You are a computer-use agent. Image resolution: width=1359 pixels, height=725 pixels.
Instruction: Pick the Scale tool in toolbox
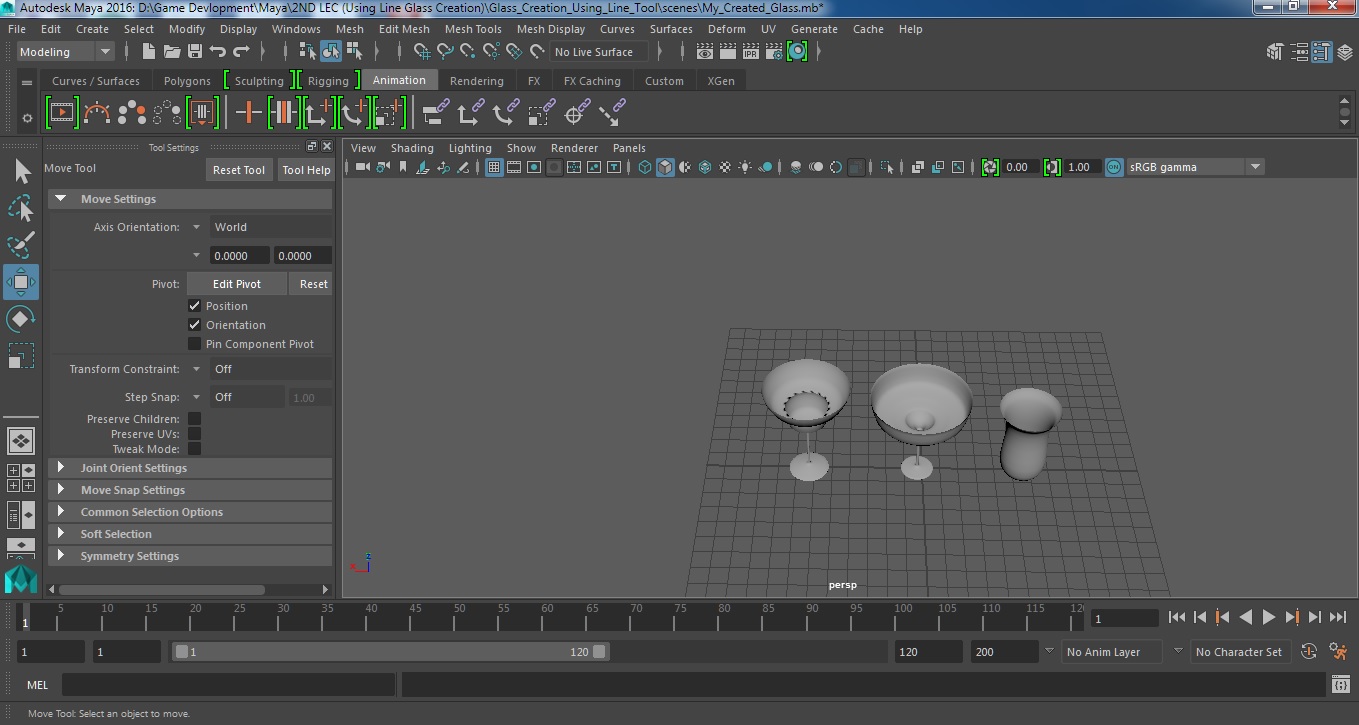pos(21,356)
